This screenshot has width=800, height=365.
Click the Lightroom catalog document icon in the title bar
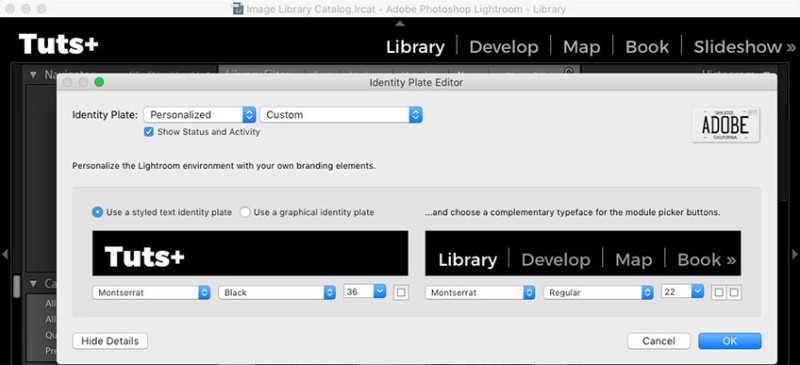click(238, 9)
